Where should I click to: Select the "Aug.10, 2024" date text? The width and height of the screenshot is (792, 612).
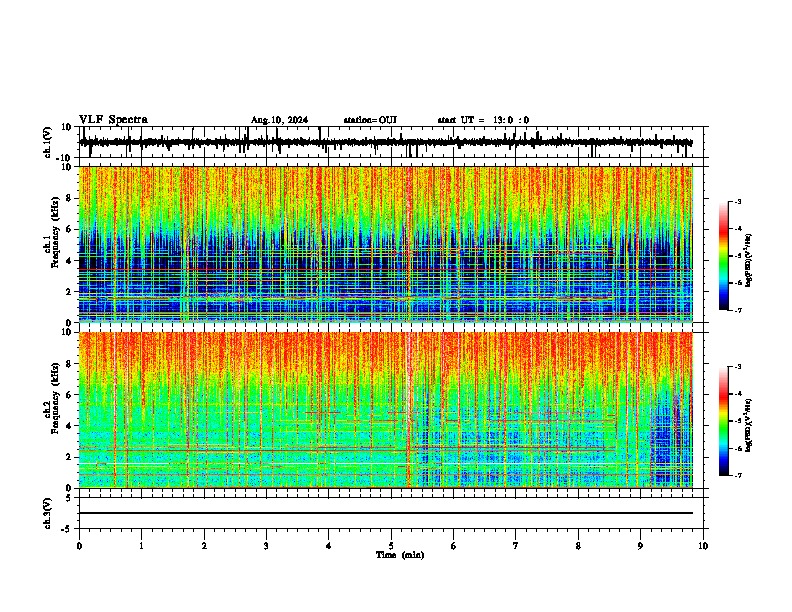pos(279,120)
